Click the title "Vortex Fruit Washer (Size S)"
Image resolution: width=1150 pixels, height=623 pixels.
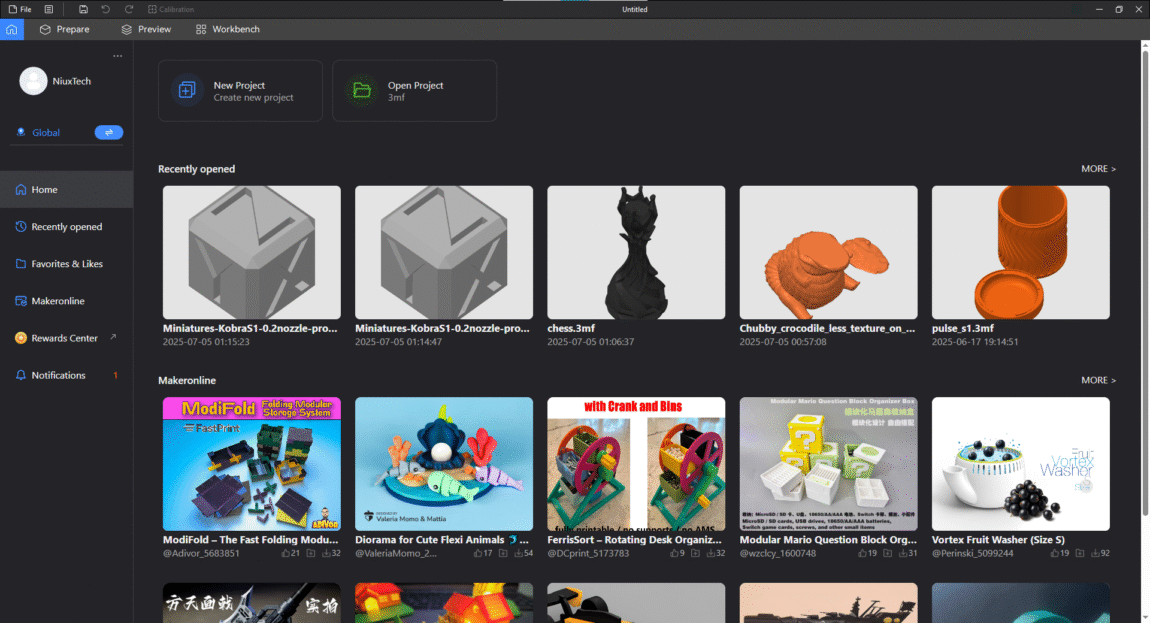point(998,539)
